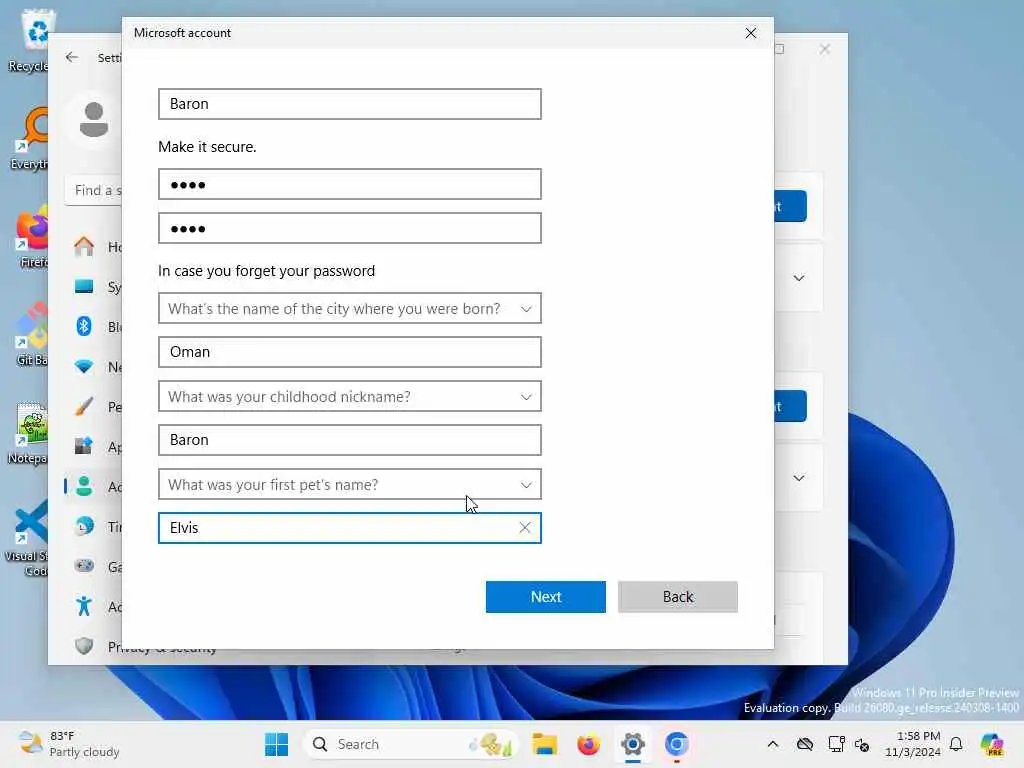Viewport: 1024px width, 768px height.
Task: Click the Accessibility icon in Settings sidebar
Action: 84,606
